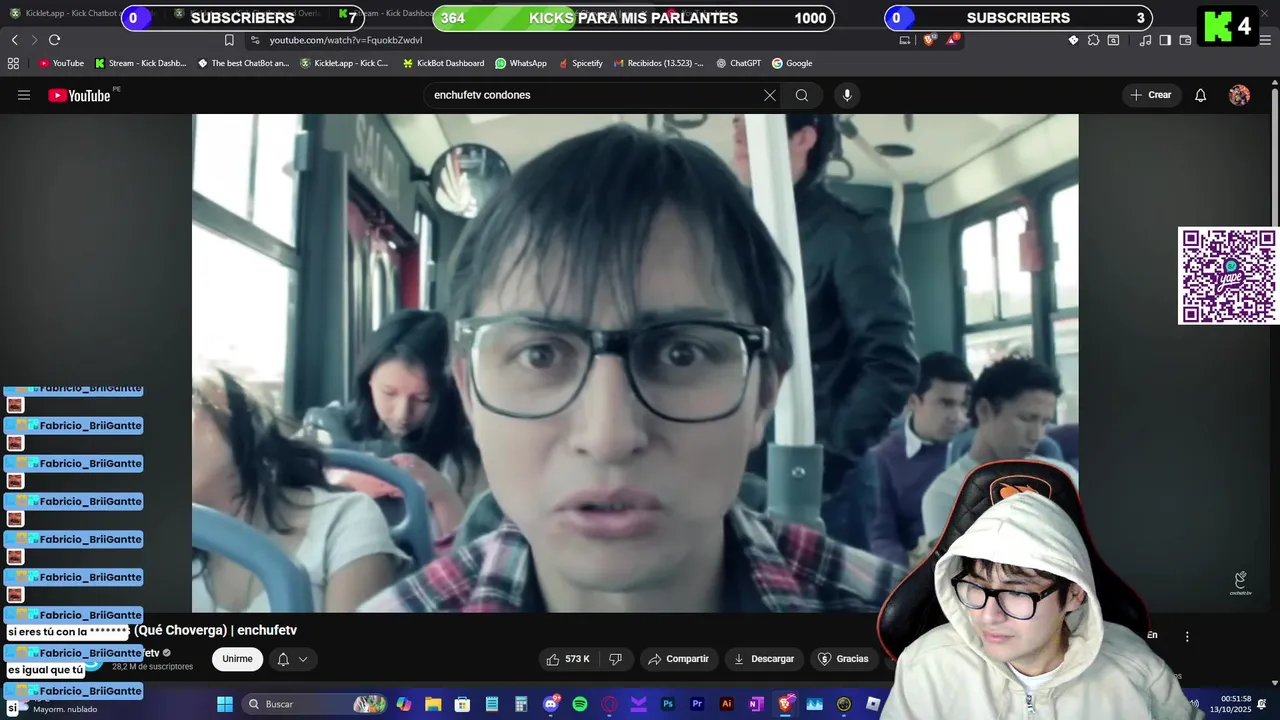Launch Premiere Pro from the taskbar
This screenshot has height=720, width=1280.
coord(697,704)
